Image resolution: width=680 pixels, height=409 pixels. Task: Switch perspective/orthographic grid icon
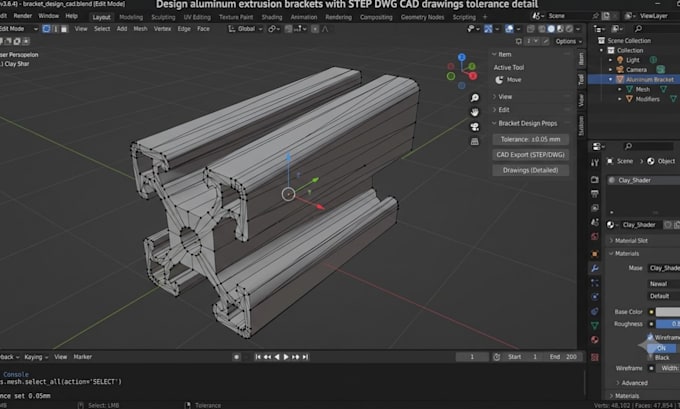[475, 142]
